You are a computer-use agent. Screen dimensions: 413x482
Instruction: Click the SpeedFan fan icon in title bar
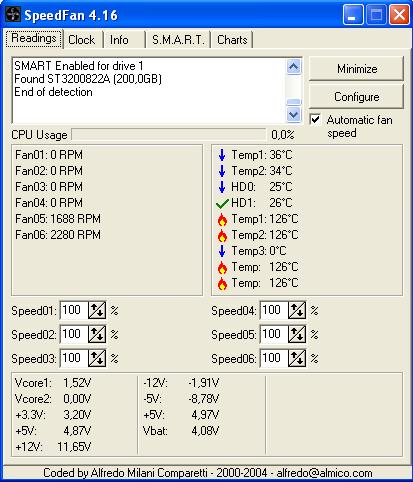13,15
